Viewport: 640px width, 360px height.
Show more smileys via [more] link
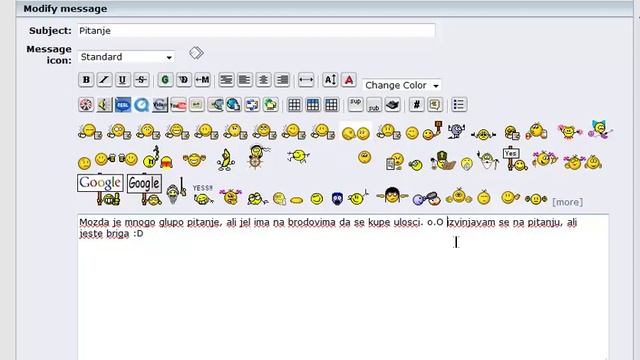(567, 202)
